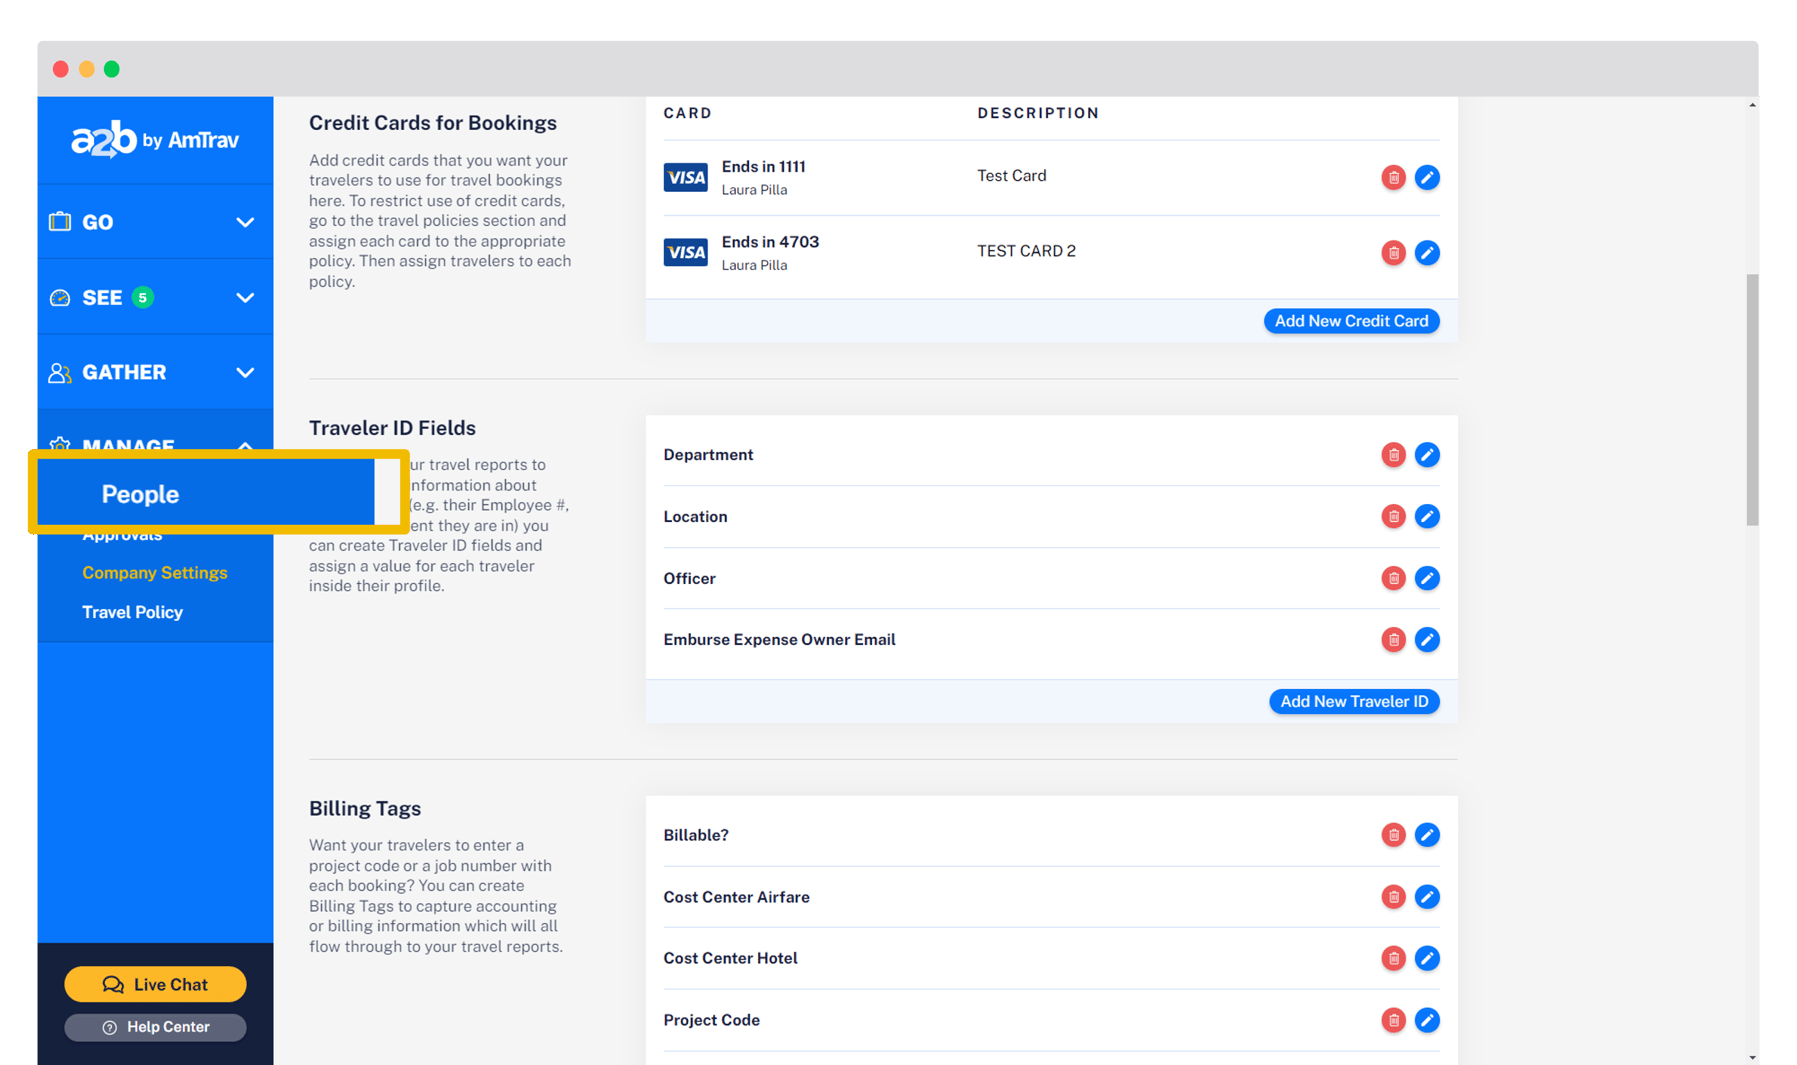Delete the Department traveler ID field
Screen dimensions: 1797x1065
(1393, 455)
